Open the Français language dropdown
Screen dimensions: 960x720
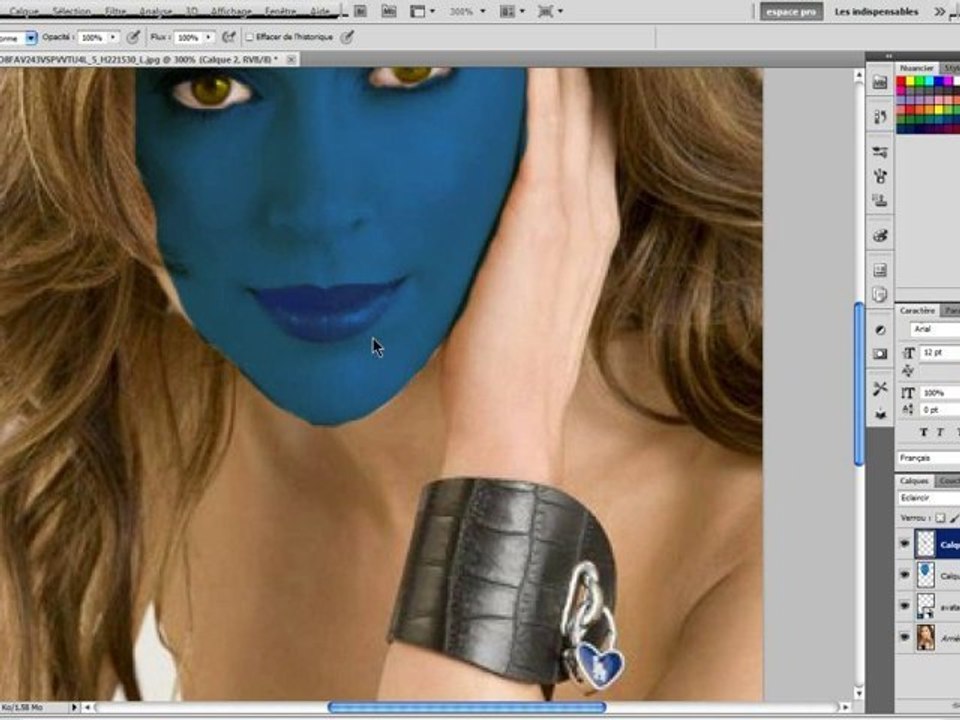coord(929,458)
